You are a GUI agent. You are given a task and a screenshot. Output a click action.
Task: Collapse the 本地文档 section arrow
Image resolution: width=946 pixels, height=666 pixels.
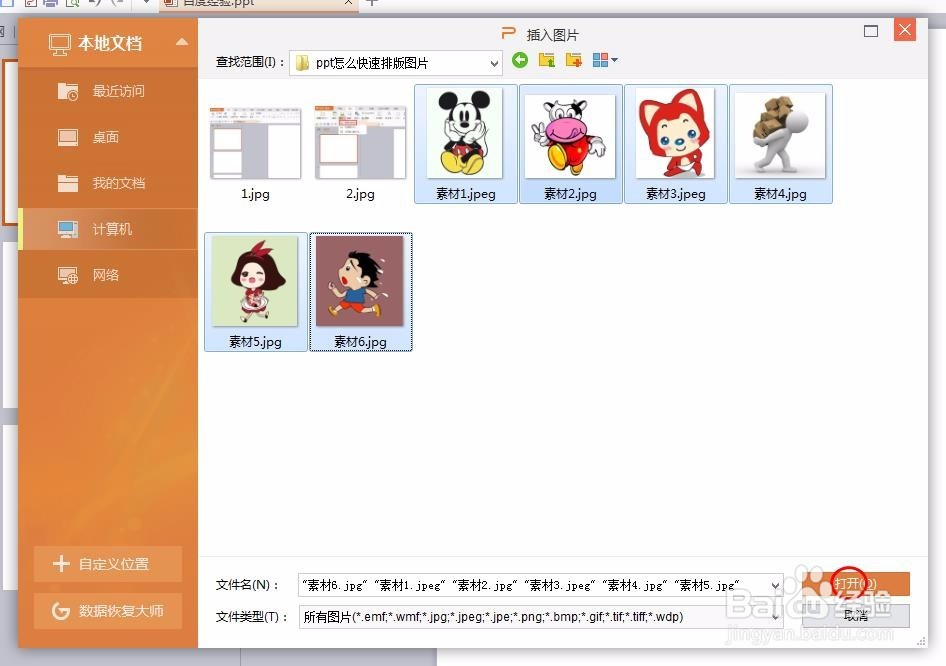click(x=182, y=42)
